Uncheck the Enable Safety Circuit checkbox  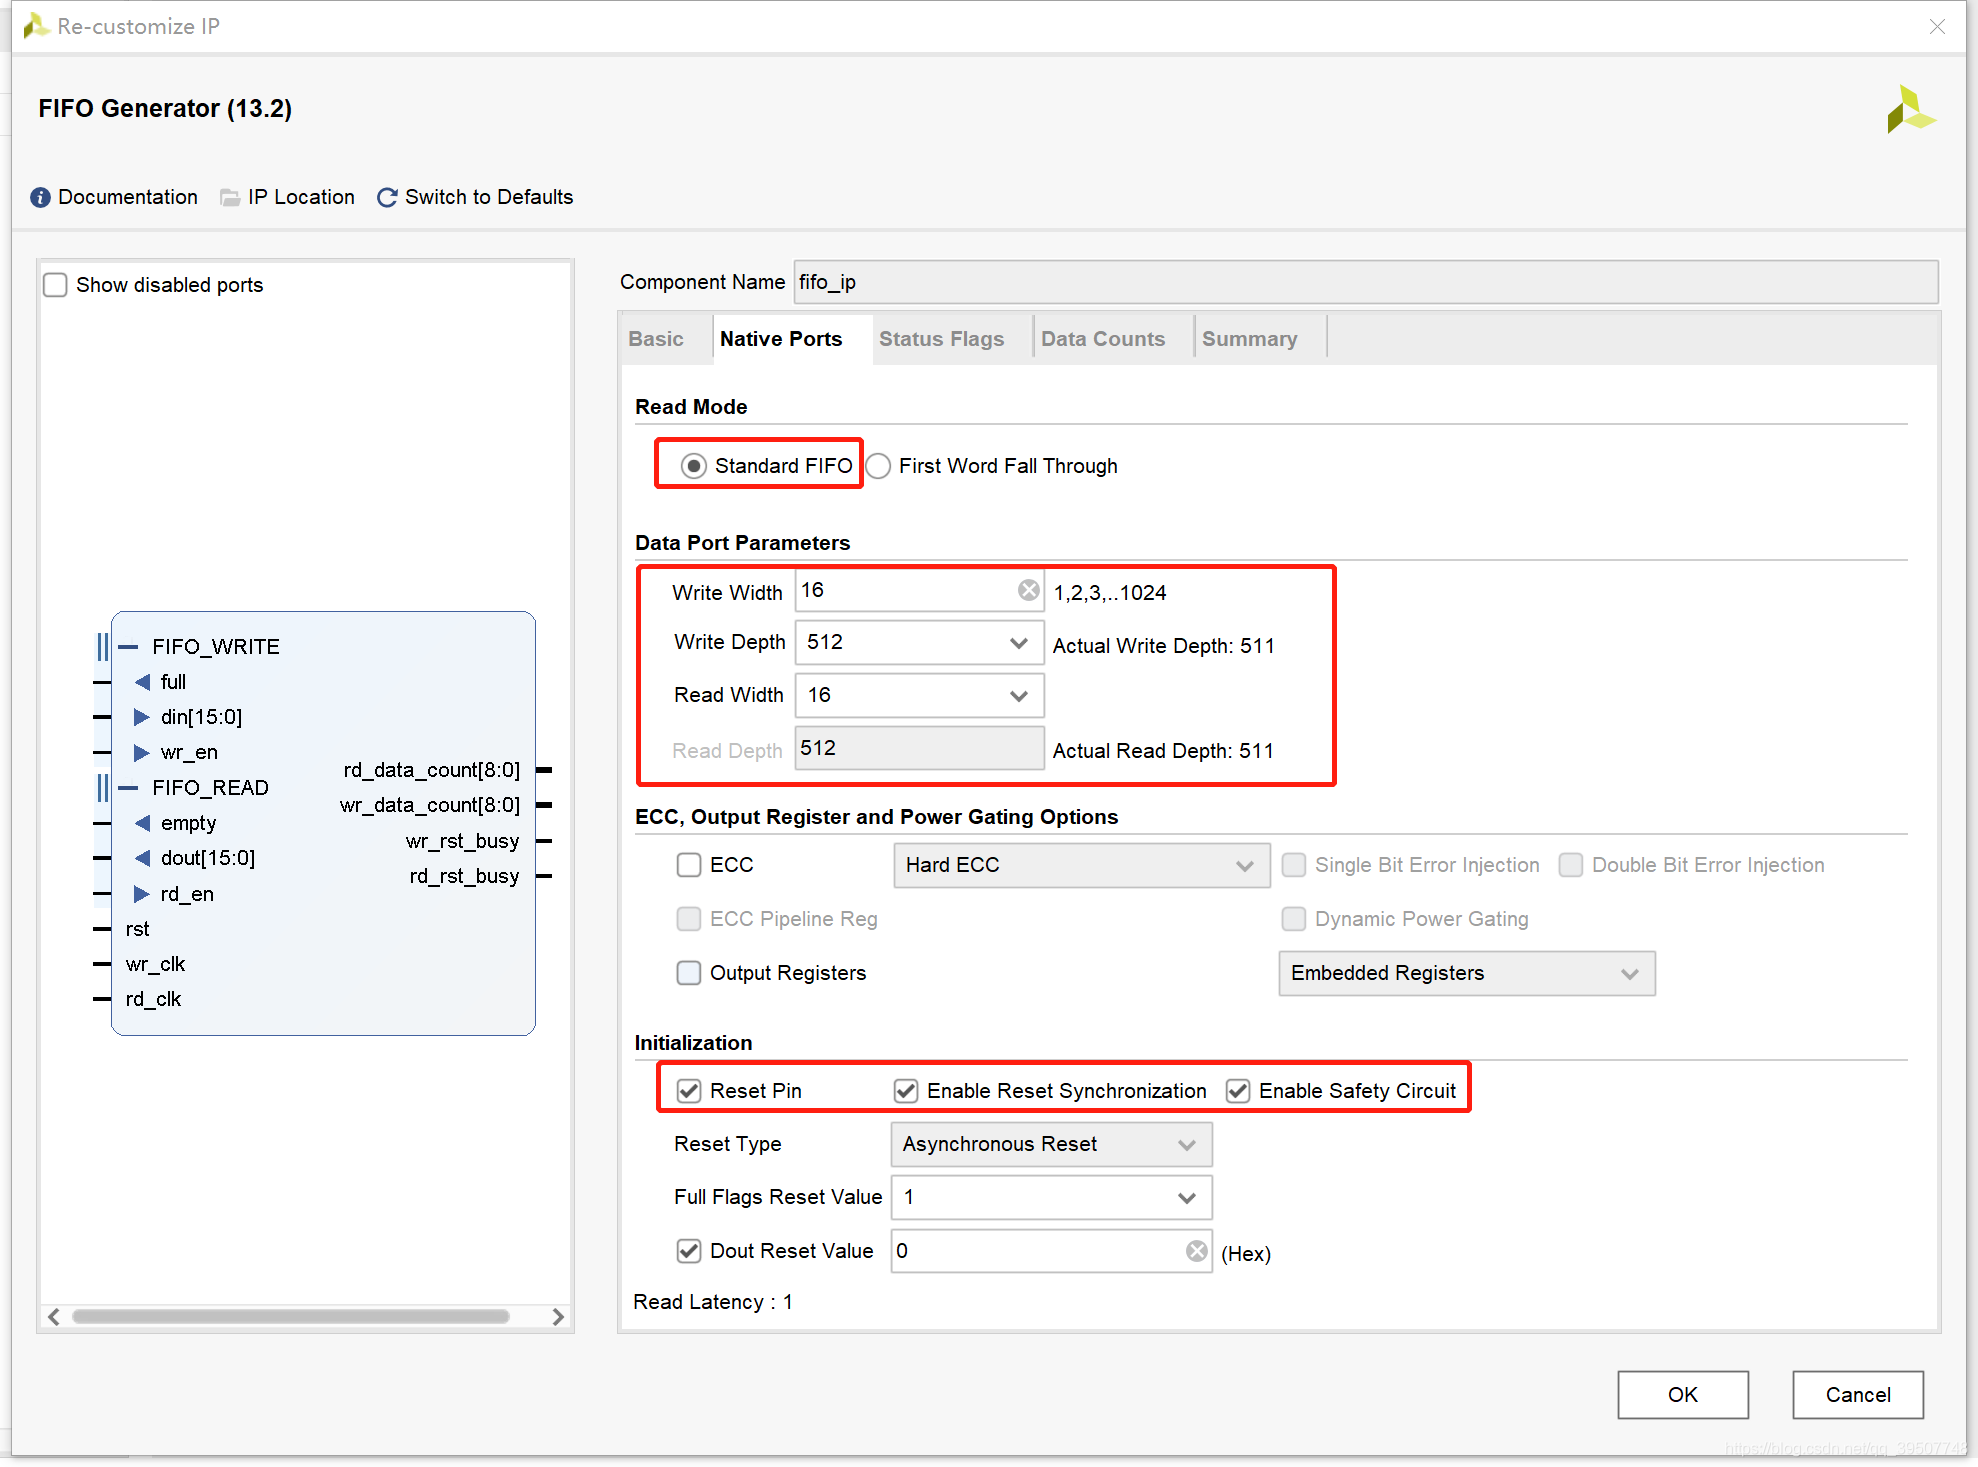pos(1238,1091)
